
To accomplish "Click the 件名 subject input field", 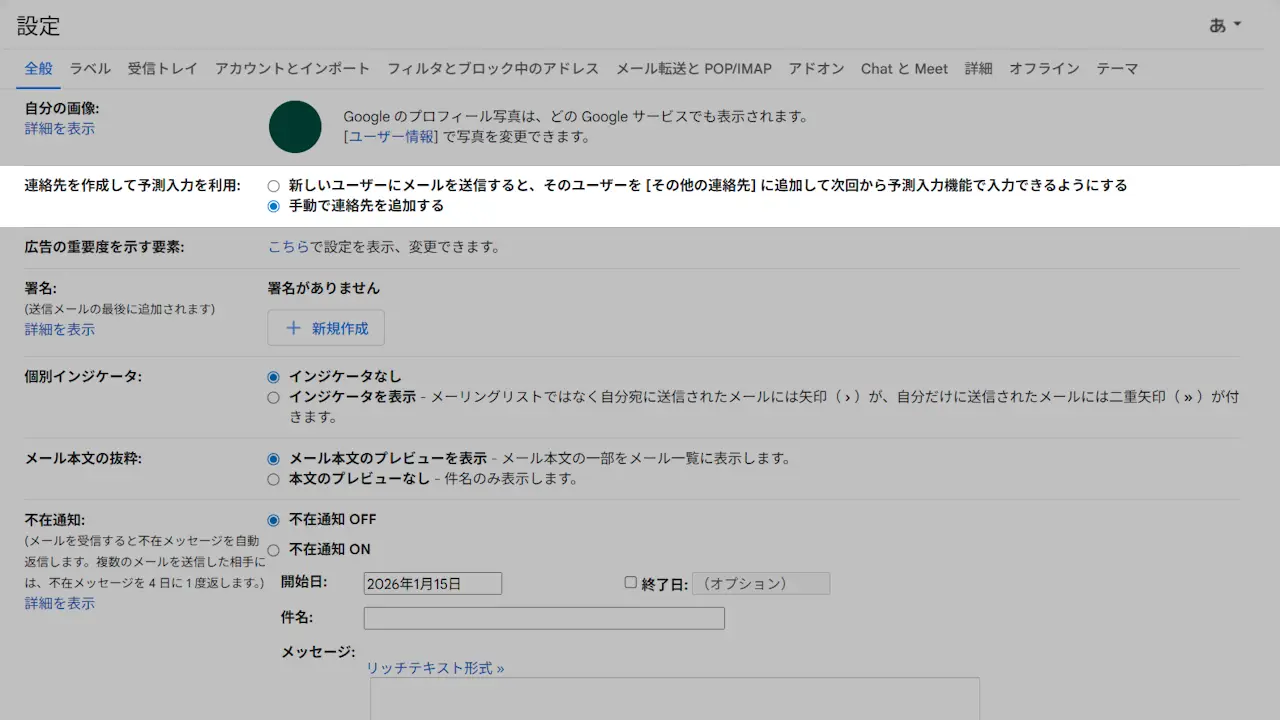I will coord(544,618).
